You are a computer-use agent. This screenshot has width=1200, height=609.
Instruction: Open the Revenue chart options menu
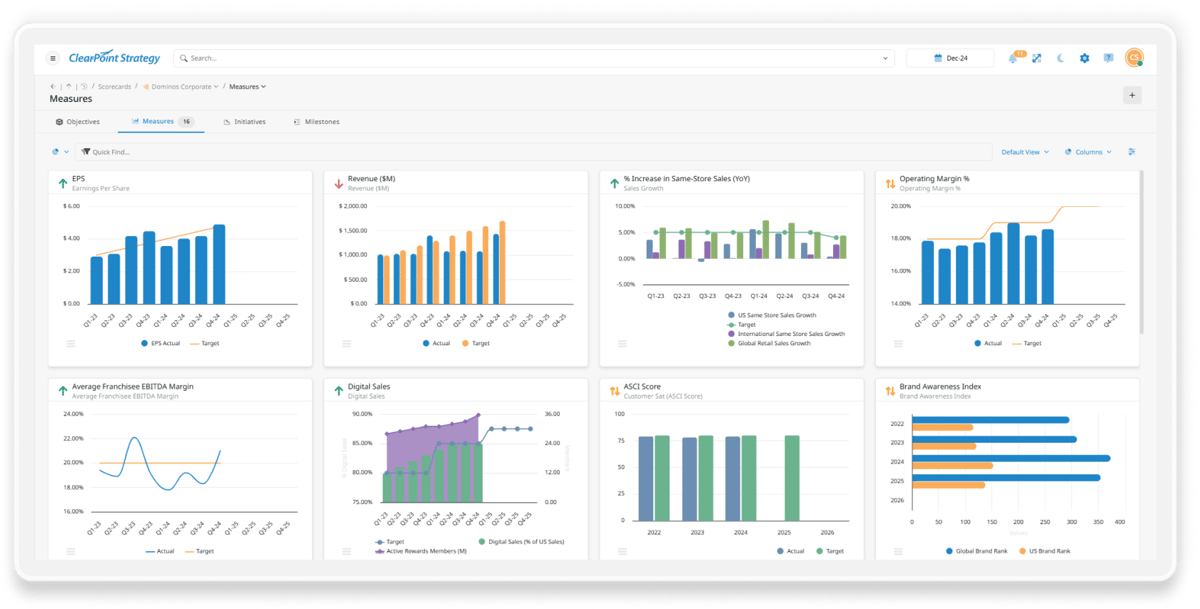(346, 344)
